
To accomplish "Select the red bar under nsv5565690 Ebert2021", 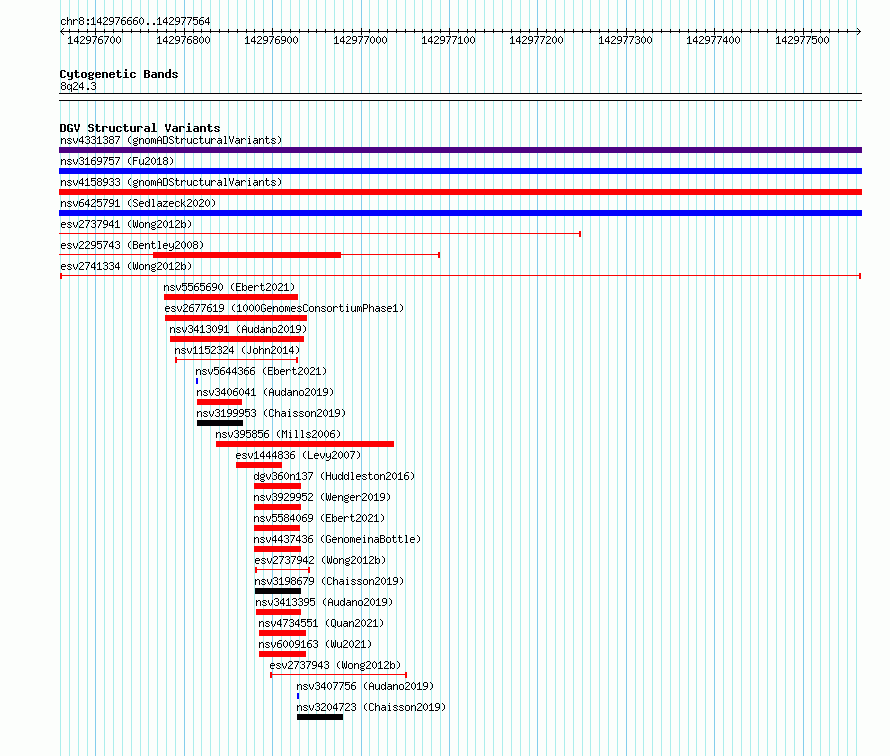I will (x=231, y=297).
